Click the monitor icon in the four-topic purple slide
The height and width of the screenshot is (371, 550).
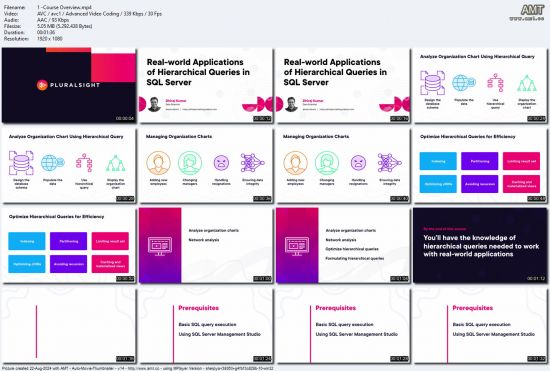297,246
